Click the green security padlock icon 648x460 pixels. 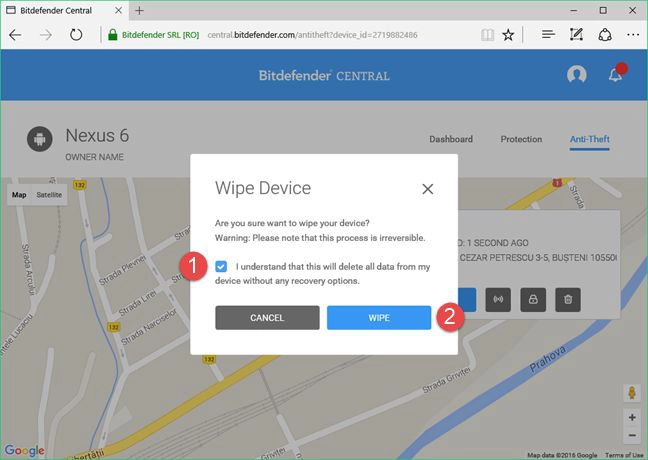[112, 35]
